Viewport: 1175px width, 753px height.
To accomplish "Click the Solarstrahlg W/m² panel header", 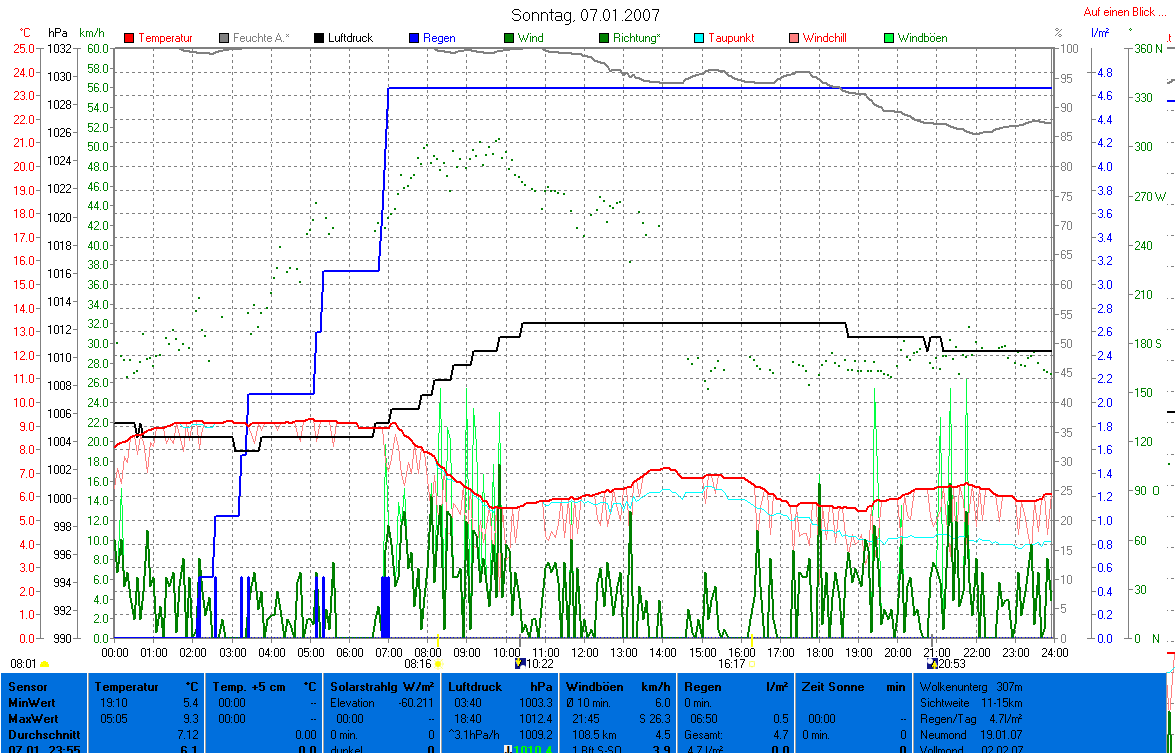I will tap(382, 688).
